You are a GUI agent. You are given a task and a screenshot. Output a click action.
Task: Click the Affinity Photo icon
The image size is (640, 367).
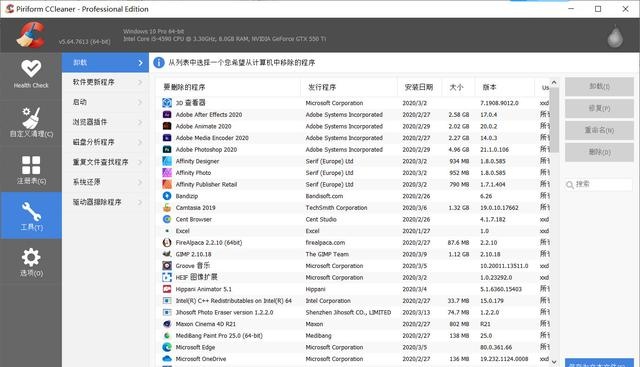pos(167,173)
